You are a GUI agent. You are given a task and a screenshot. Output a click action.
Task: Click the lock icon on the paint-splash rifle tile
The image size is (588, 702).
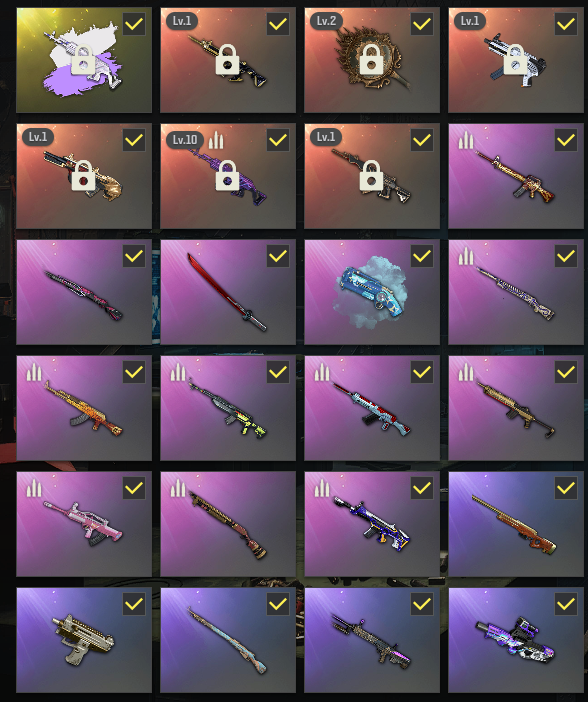pos(83,59)
